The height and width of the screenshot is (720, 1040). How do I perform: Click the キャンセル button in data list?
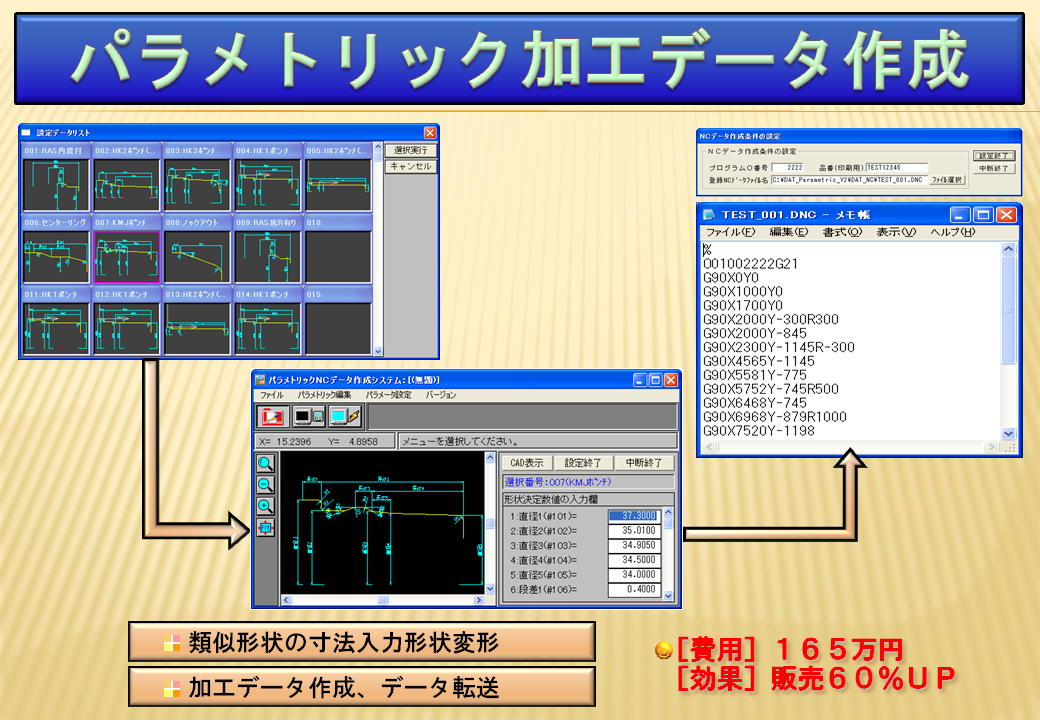coord(411,166)
